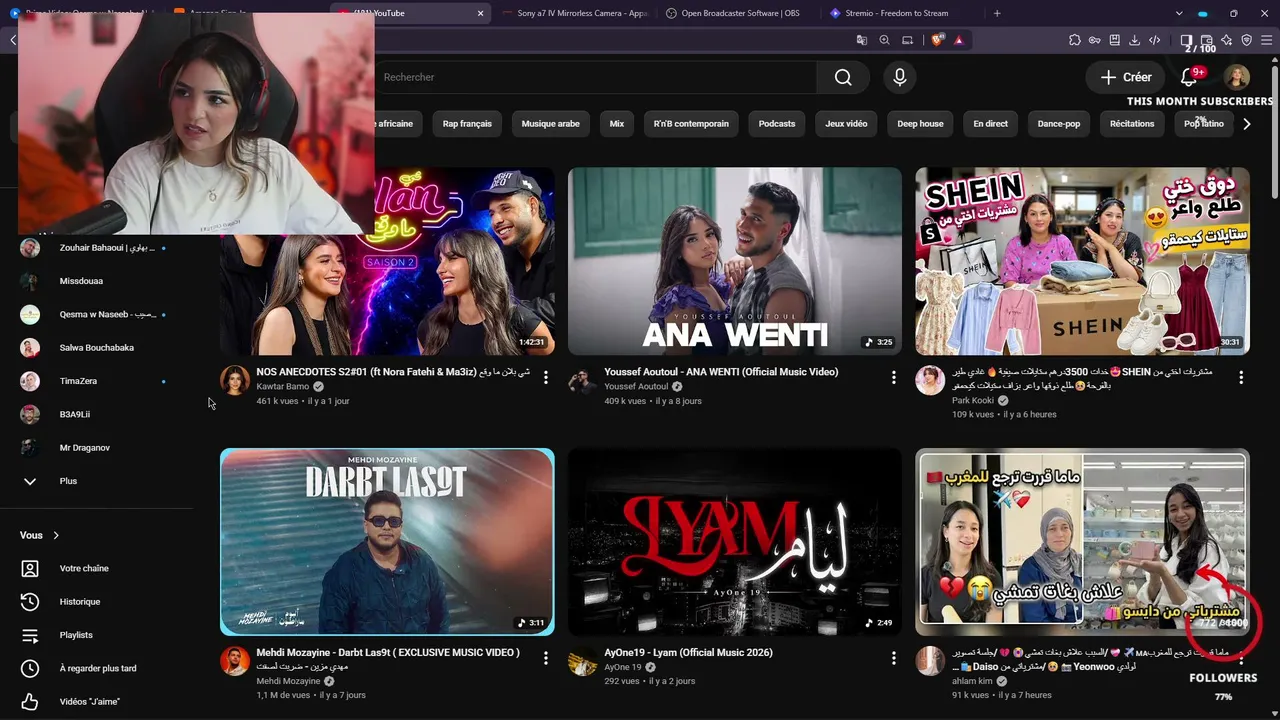Select the Rap français chip
Image resolution: width=1280 pixels, height=720 pixels.
[467, 124]
